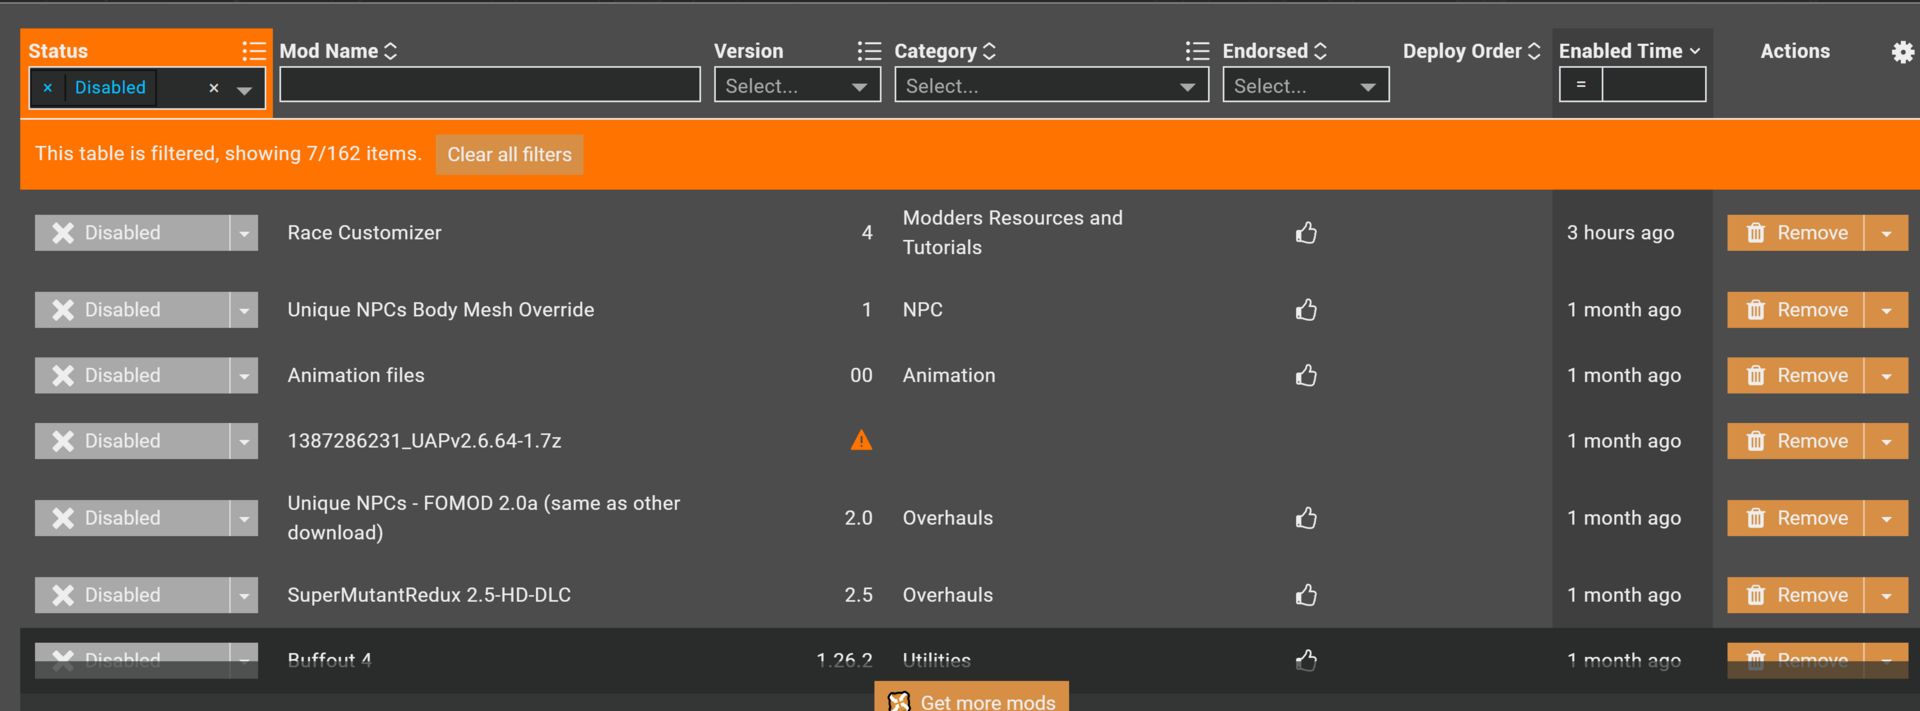This screenshot has width=1920, height=711.
Task: Click Version column header label
Action: point(748,51)
